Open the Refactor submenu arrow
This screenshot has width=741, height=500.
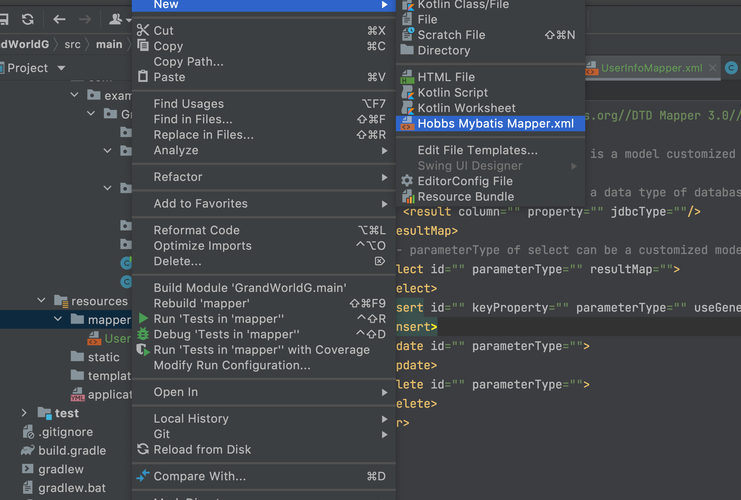(x=385, y=177)
